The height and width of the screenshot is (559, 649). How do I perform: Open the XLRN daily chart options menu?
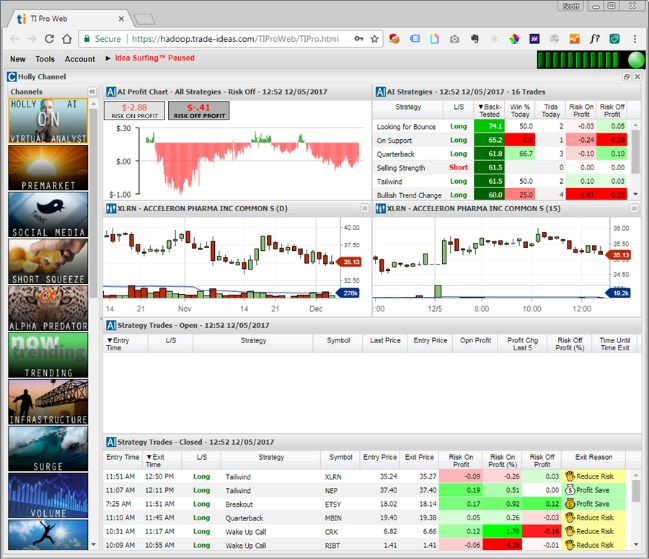coord(365,209)
